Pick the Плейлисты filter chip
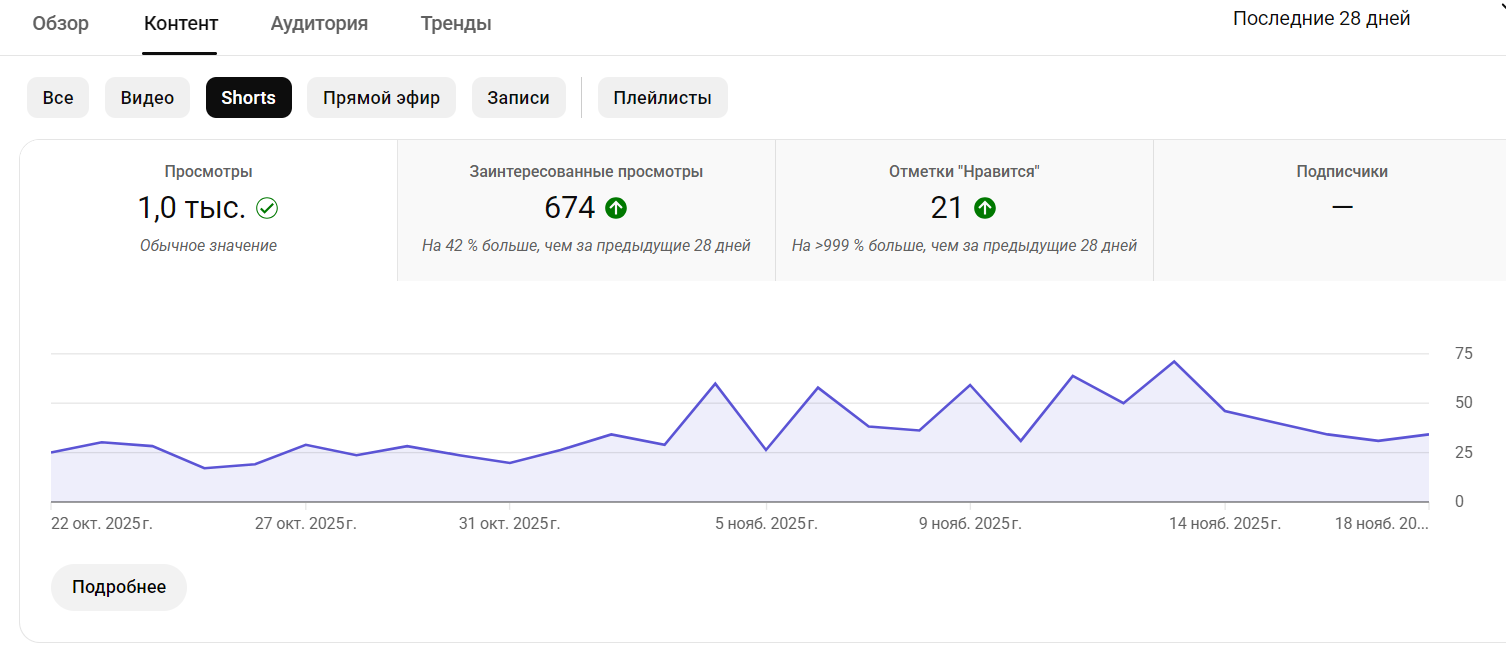This screenshot has height=647, width=1506. (662, 98)
